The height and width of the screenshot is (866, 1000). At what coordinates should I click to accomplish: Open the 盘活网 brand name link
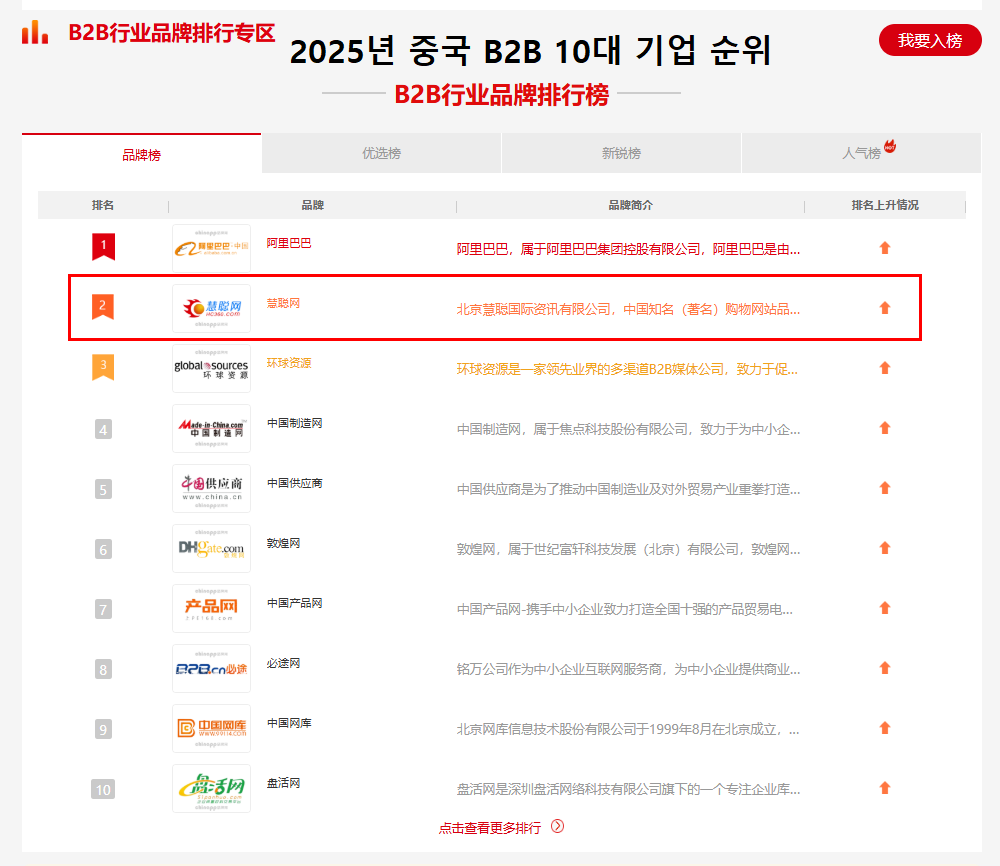click(x=283, y=782)
